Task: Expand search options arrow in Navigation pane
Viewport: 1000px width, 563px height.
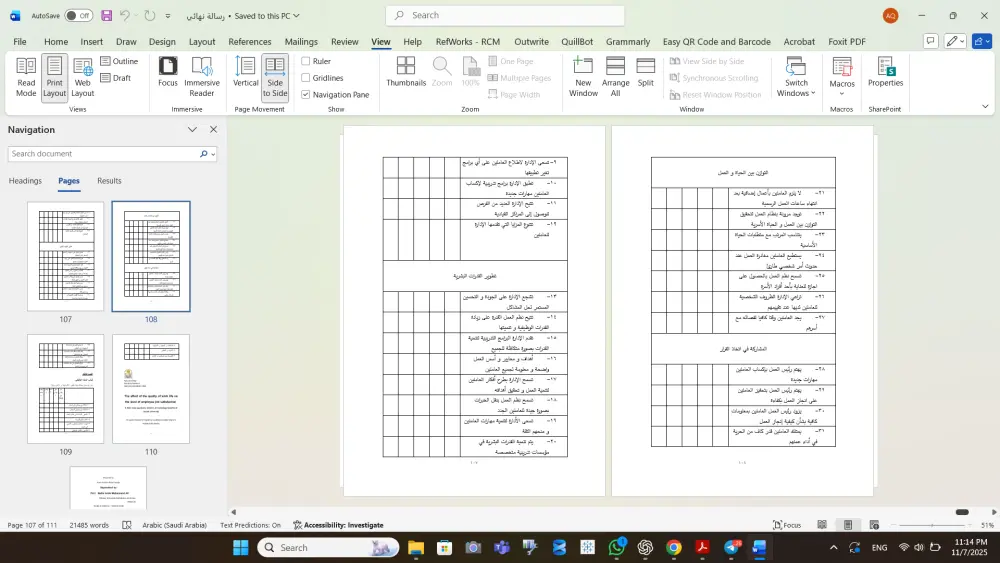Action: pos(213,154)
